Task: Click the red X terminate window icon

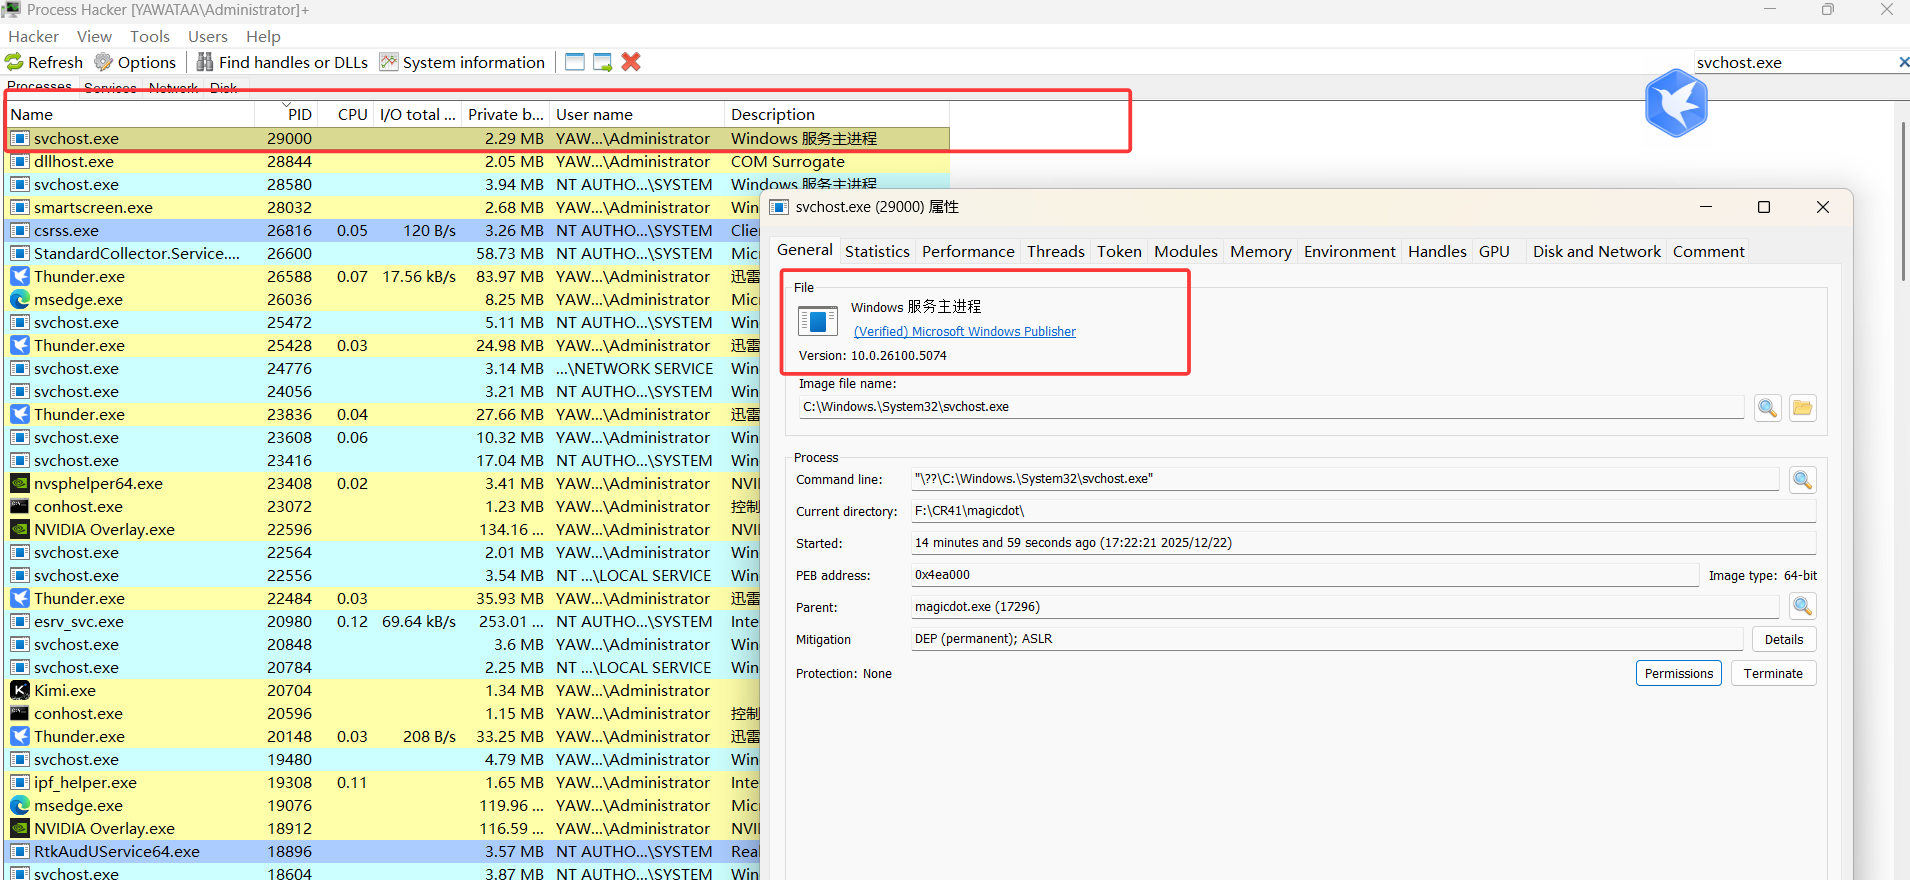Action: pyautogui.click(x=631, y=62)
